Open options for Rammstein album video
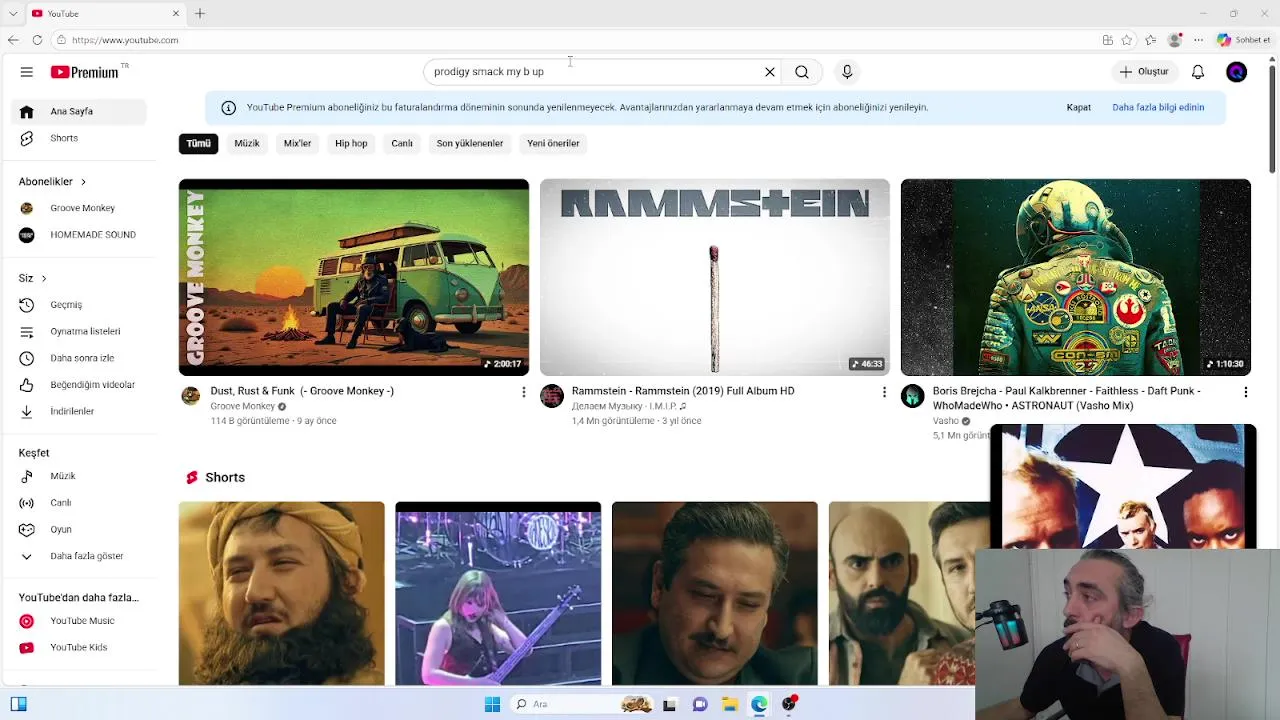This screenshot has height=720, width=1280. pyautogui.click(x=884, y=392)
